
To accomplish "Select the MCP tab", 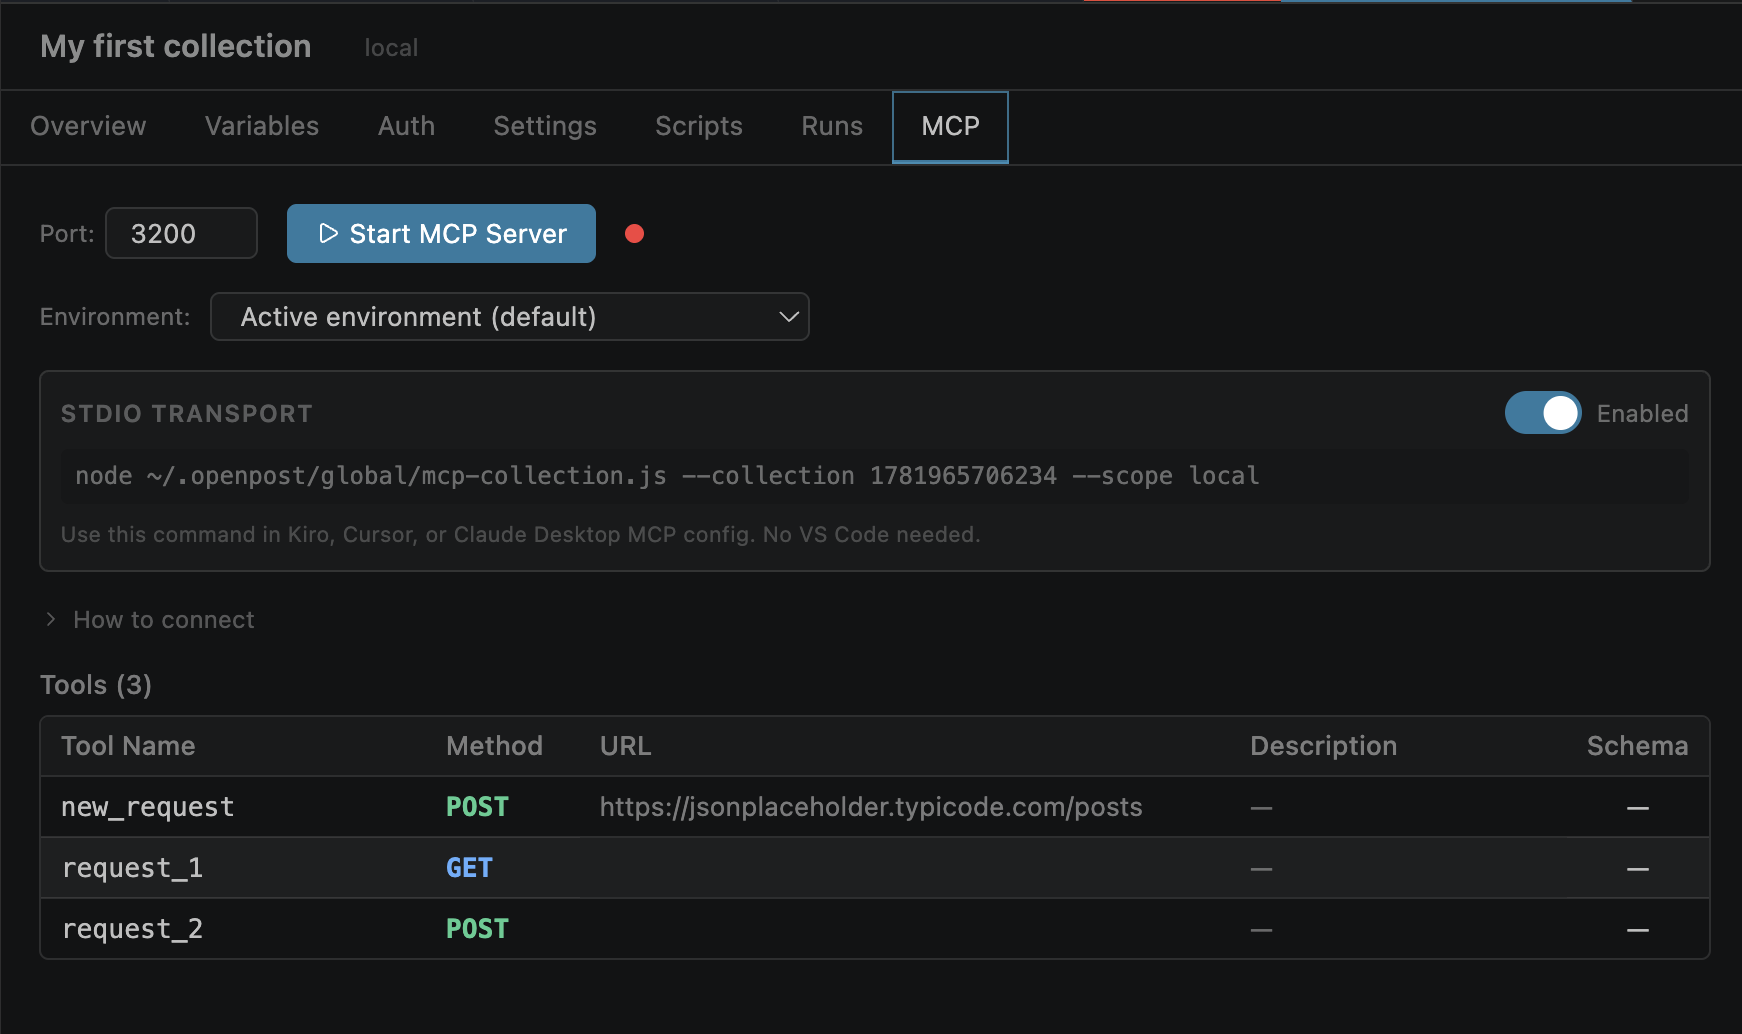I will coord(950,127).
